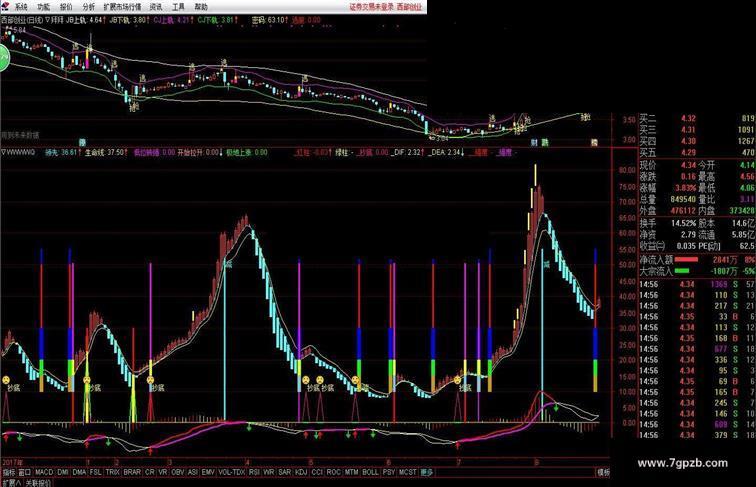Click the 财 marker on price chart
The image size is (756, 487).
point(534,143)
